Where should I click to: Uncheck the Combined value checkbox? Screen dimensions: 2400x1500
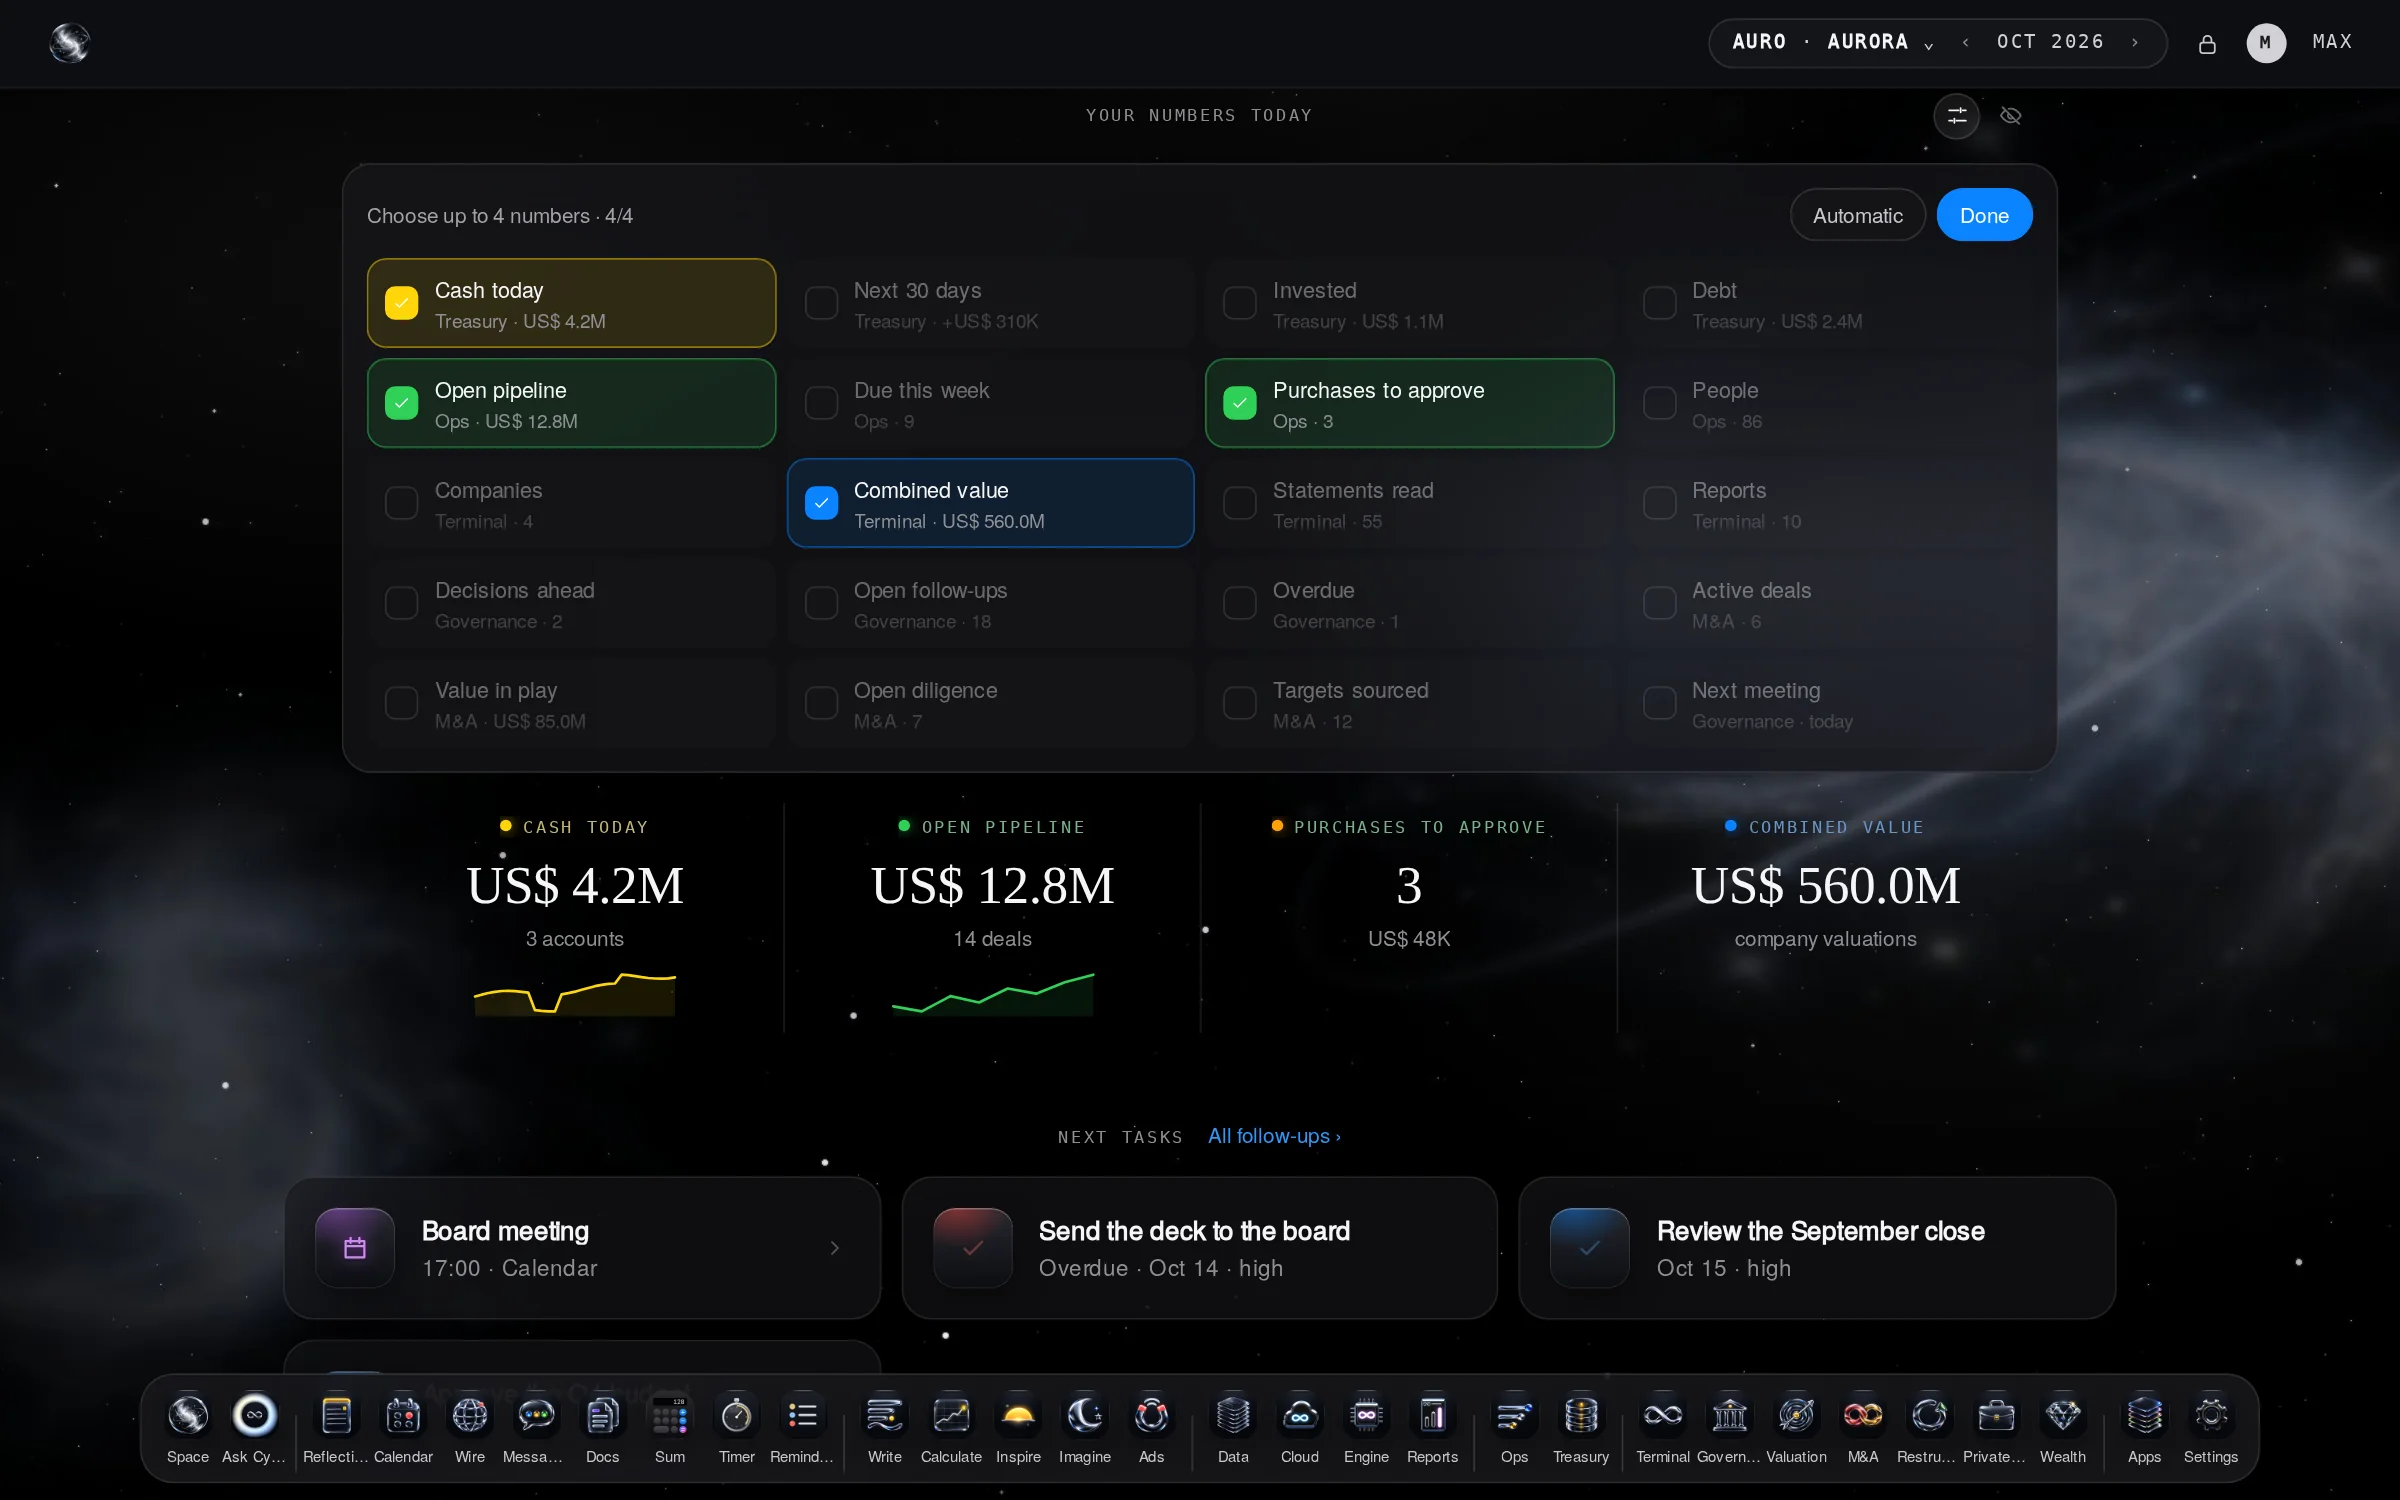point(821,503)
